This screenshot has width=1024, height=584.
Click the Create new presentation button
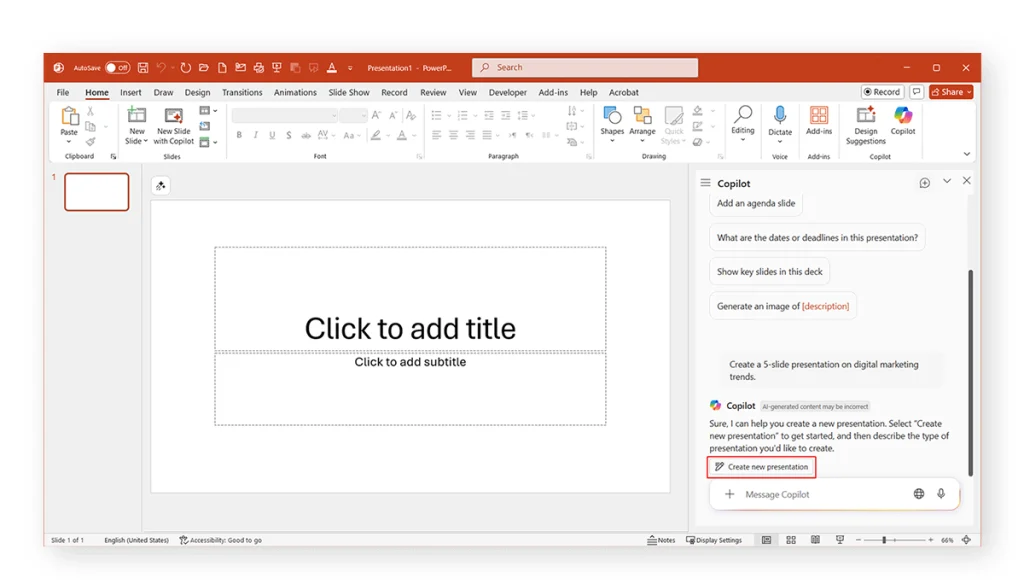pyautogui.click(x=762, y=467)
